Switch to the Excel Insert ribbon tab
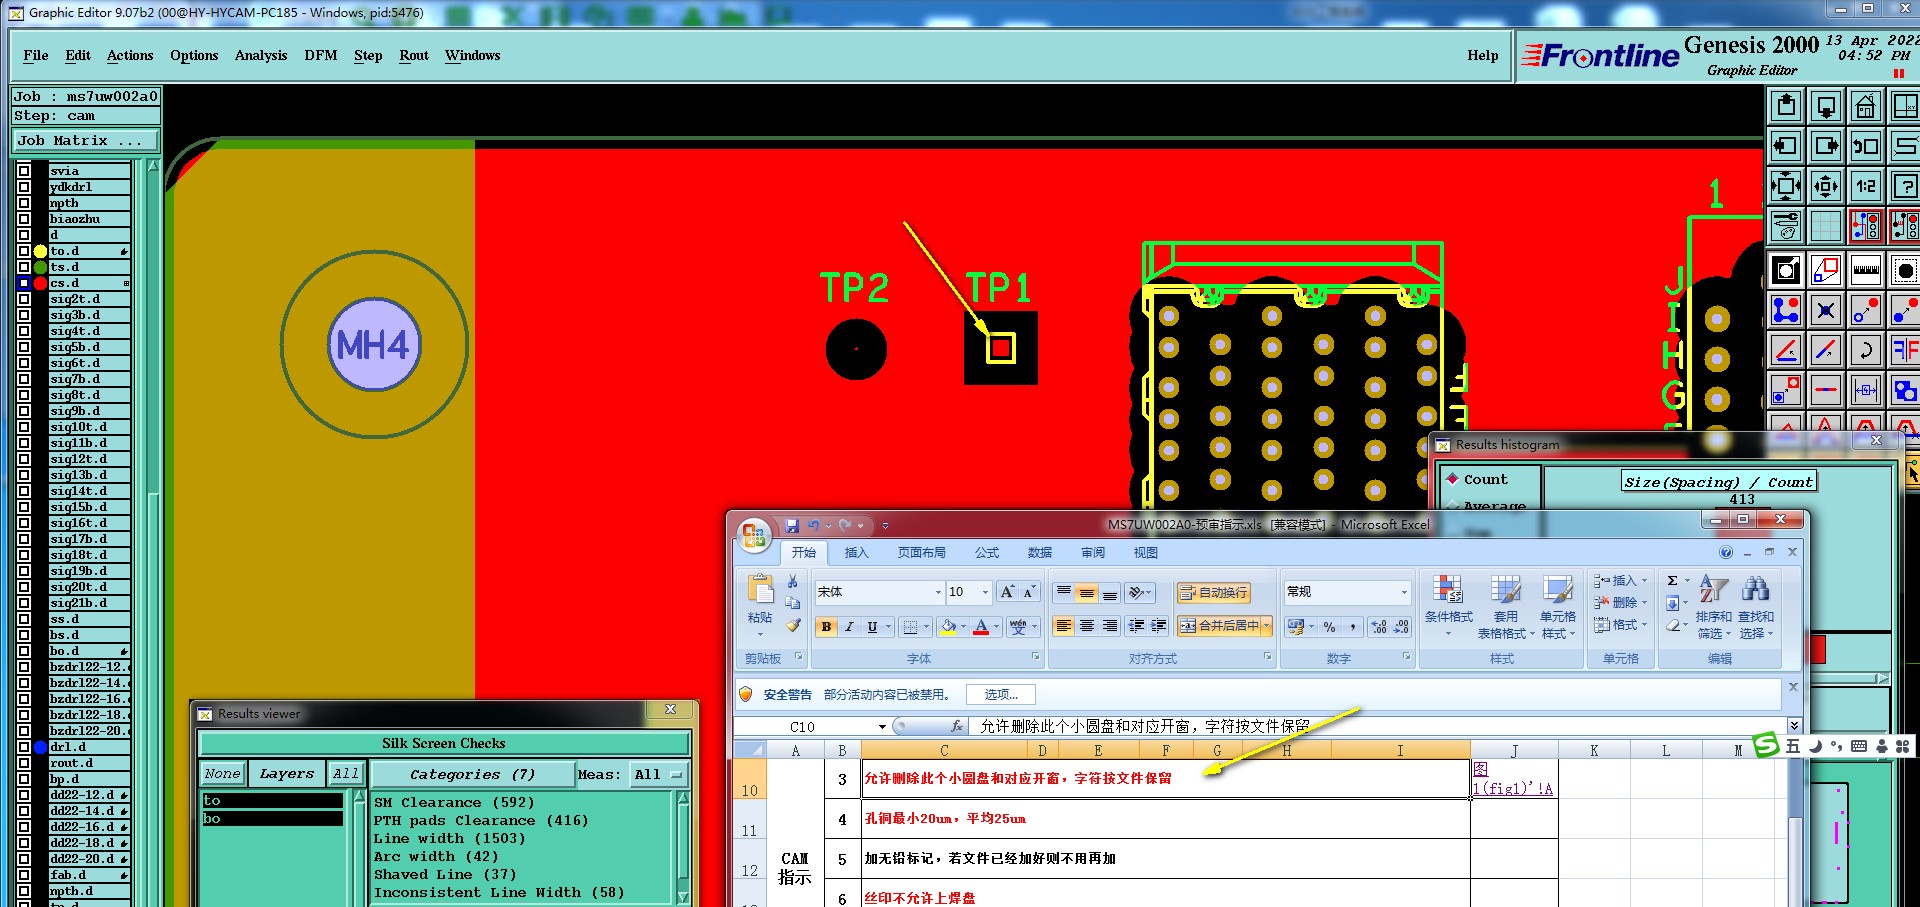Screen dimensions: 1920x907 (x=857, y=552)
